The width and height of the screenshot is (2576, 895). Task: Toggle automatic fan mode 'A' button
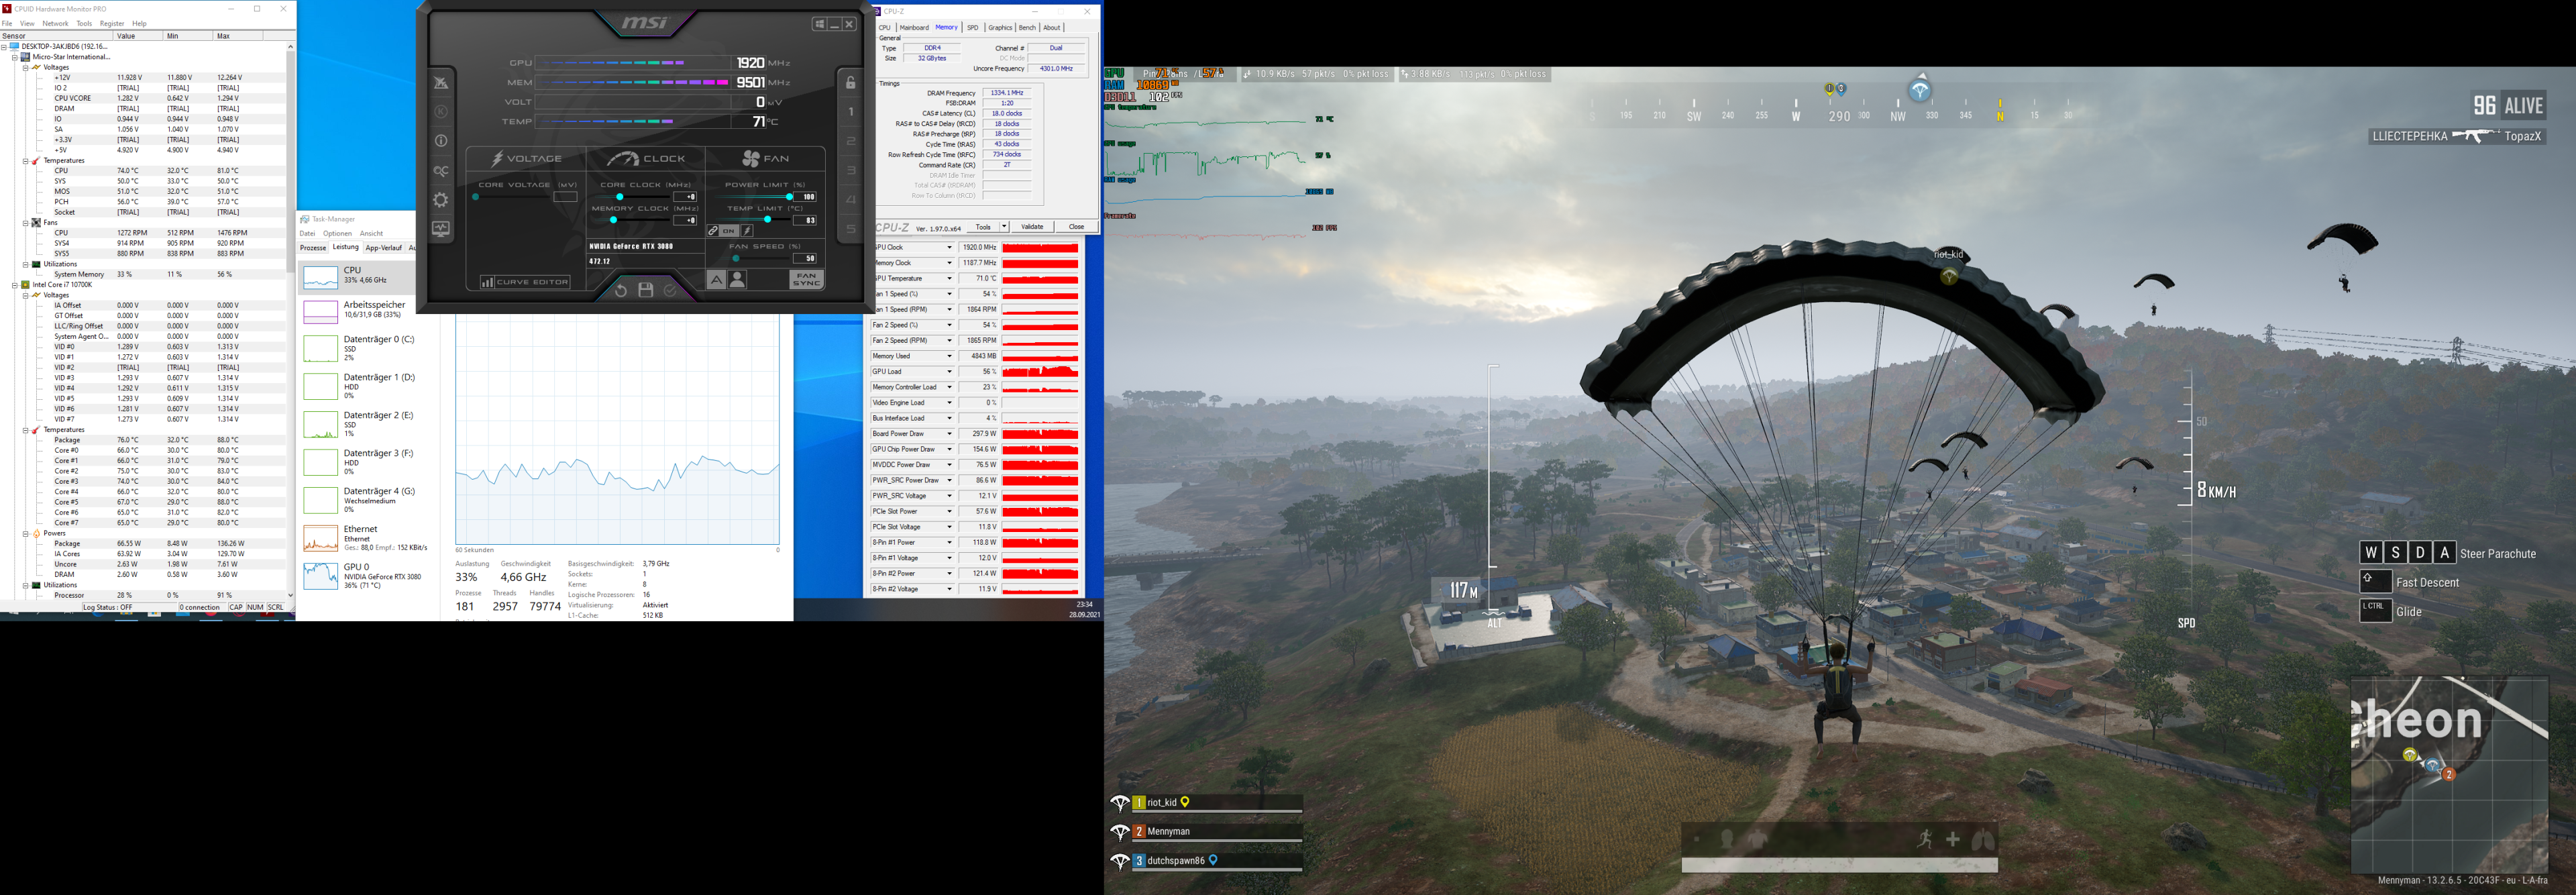click(716, 280)
